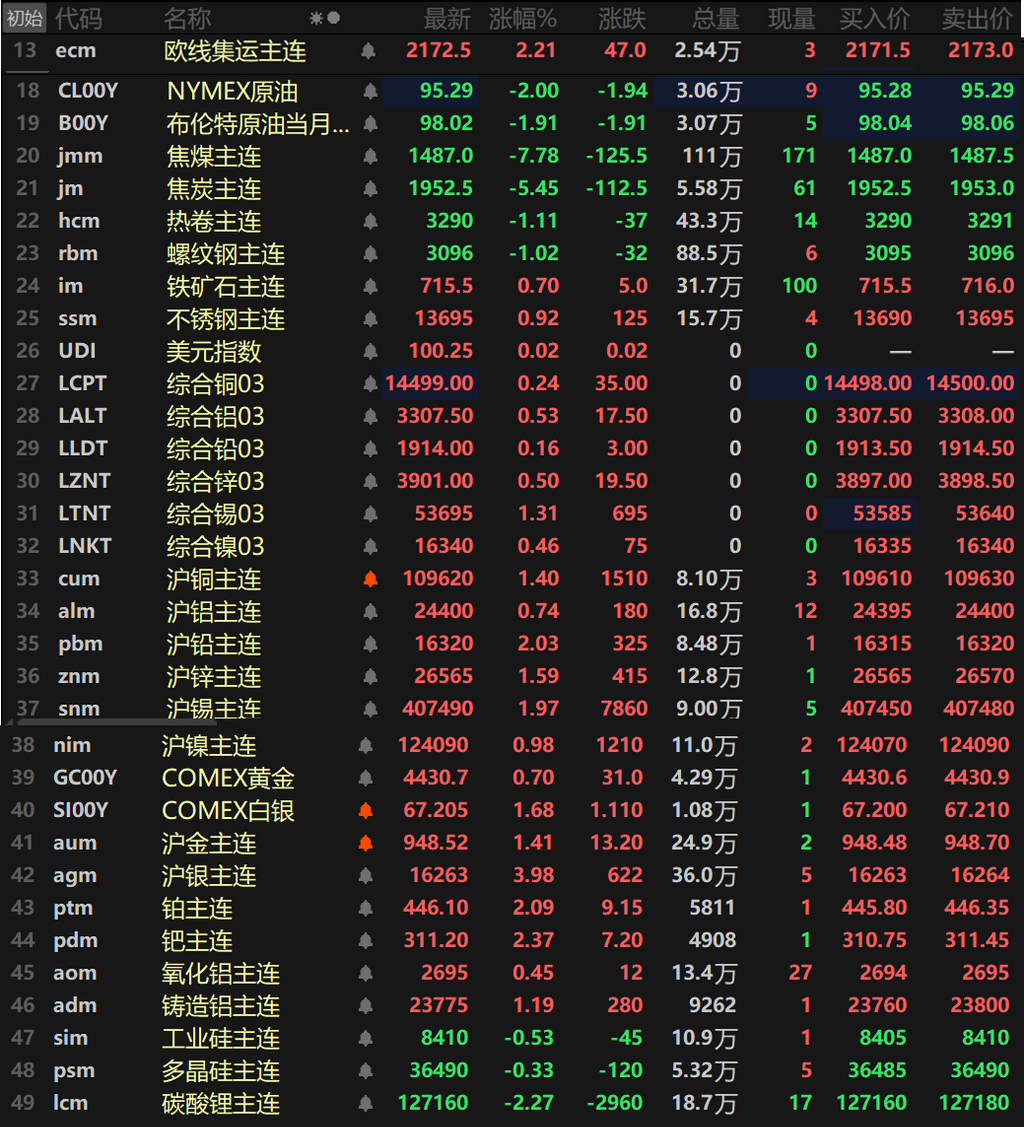Click the latest price 95.29 for CL00Y
This screenshot has width=1024, height=1127.
click(446, 91)
